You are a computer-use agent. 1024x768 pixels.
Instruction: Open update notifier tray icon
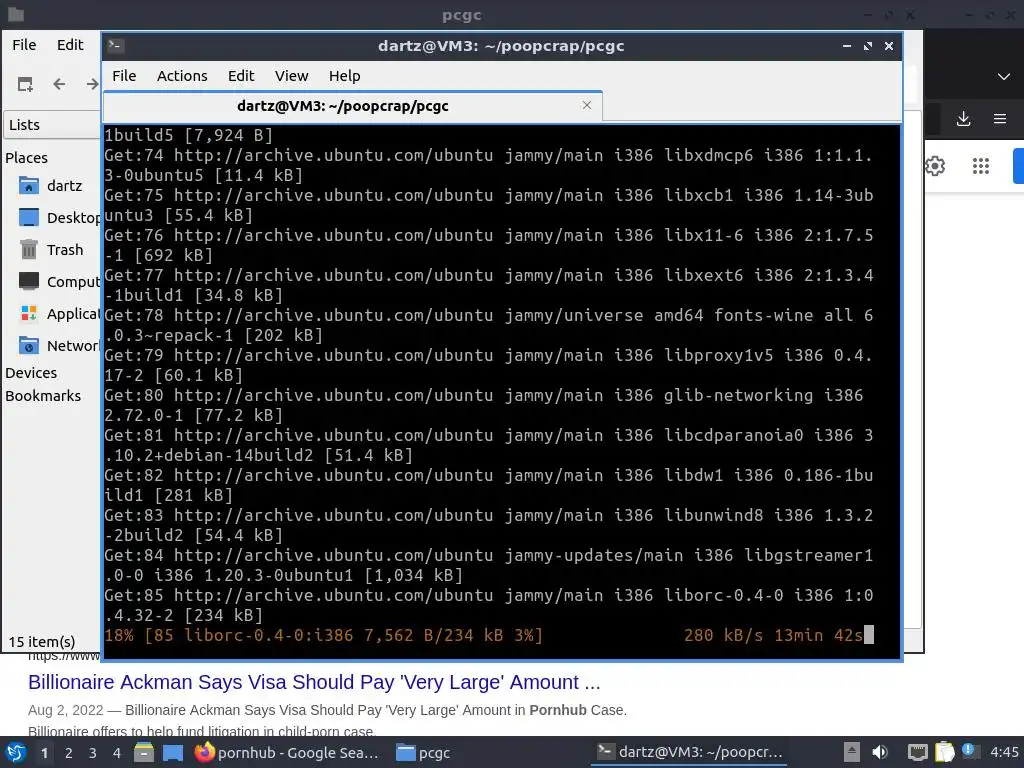point(970,751)
